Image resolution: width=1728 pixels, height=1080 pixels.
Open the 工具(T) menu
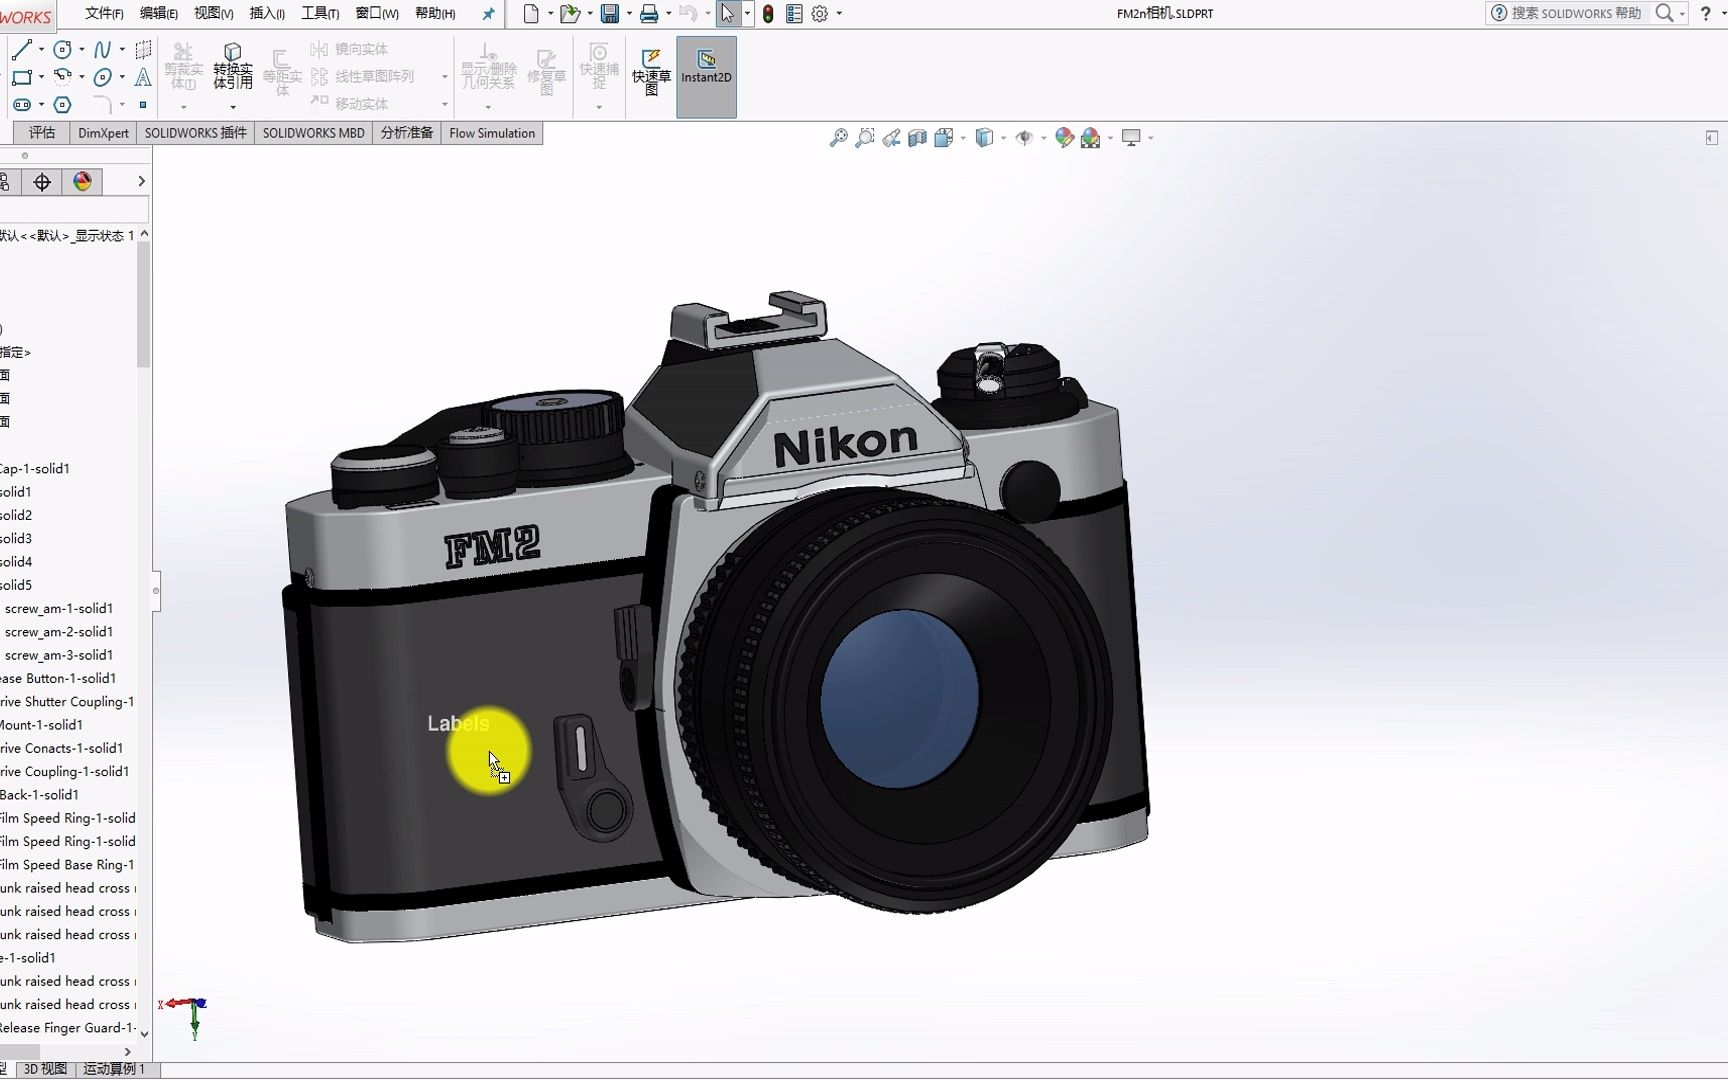coord(320,14)
